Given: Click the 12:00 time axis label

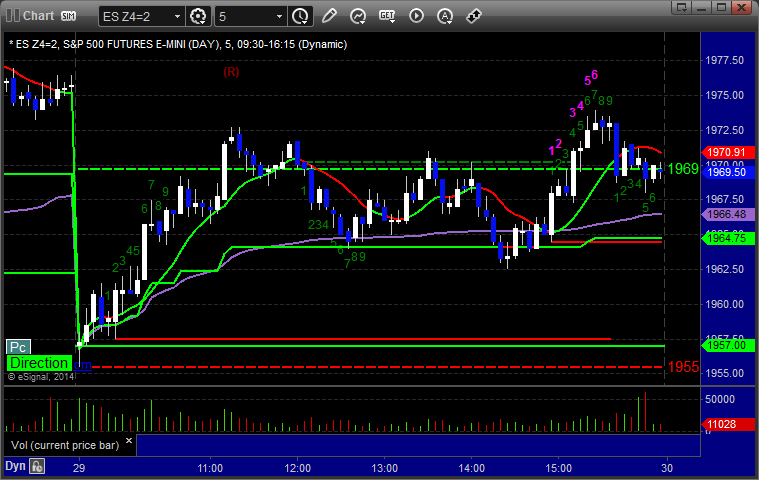Looking at the screenshot, I should tap(297, 468).
